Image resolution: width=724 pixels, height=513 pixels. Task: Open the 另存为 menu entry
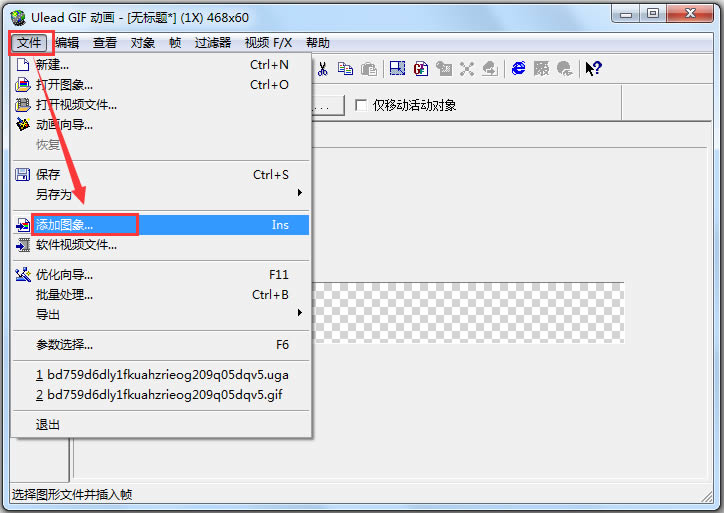[x=161, y=194]
